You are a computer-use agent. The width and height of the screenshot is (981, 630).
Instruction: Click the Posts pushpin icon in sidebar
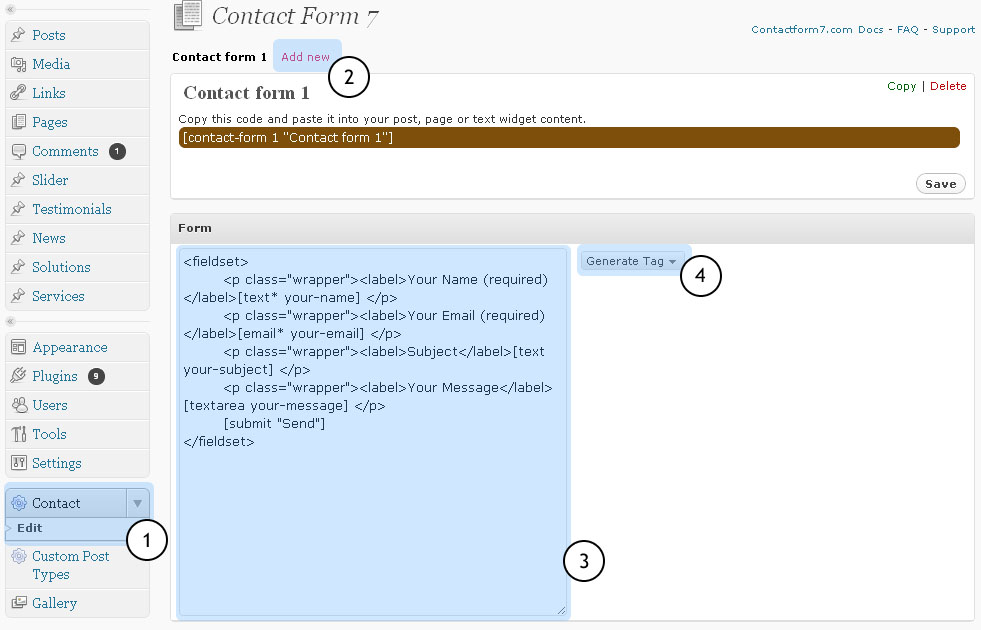click(x=18, y=35)
